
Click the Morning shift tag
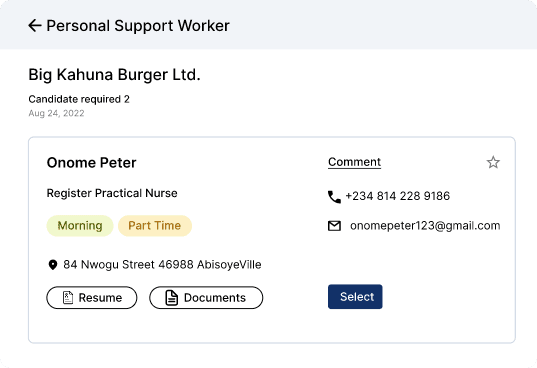(x=80, y=226)
